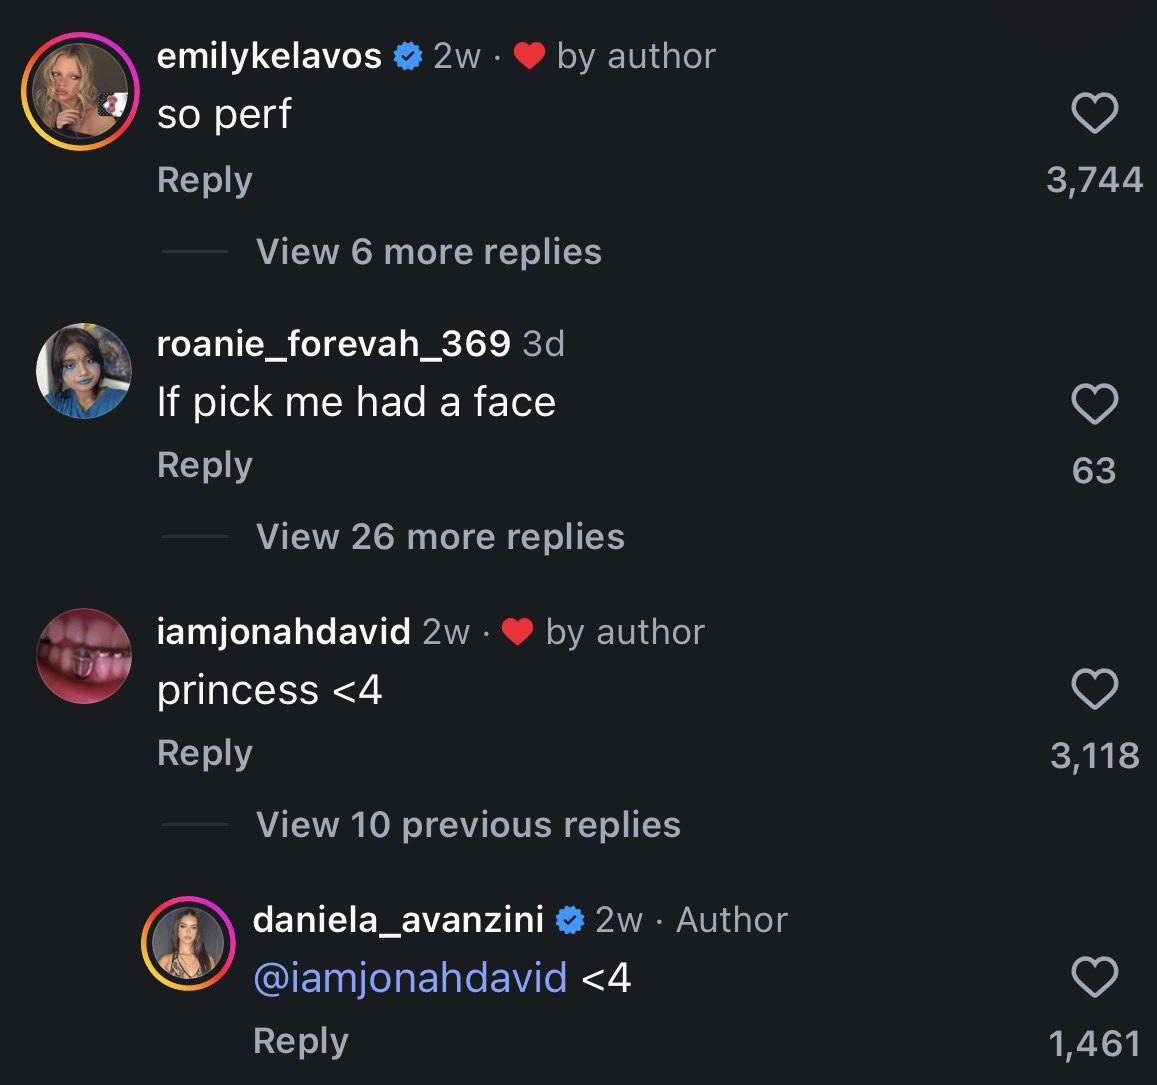Open emilykelavos profile picture story
The height and width of the screenshot is (1085, 1157).
pyautogui.click(x=80, y=92)
